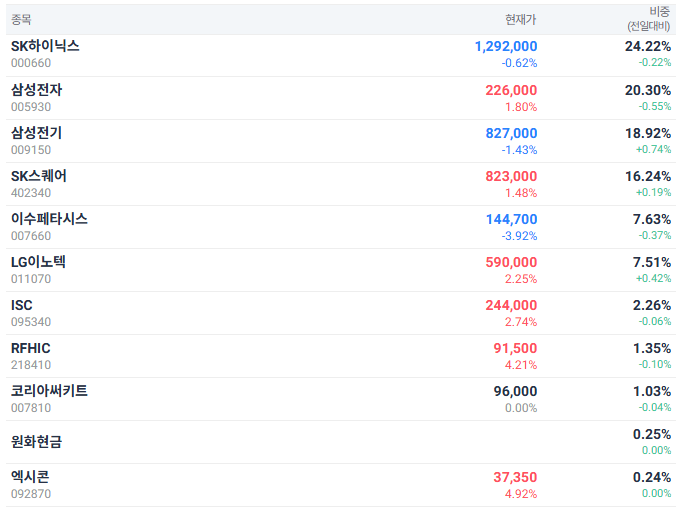Click the 1.35% weight value
689x519 pixels.
652,348
